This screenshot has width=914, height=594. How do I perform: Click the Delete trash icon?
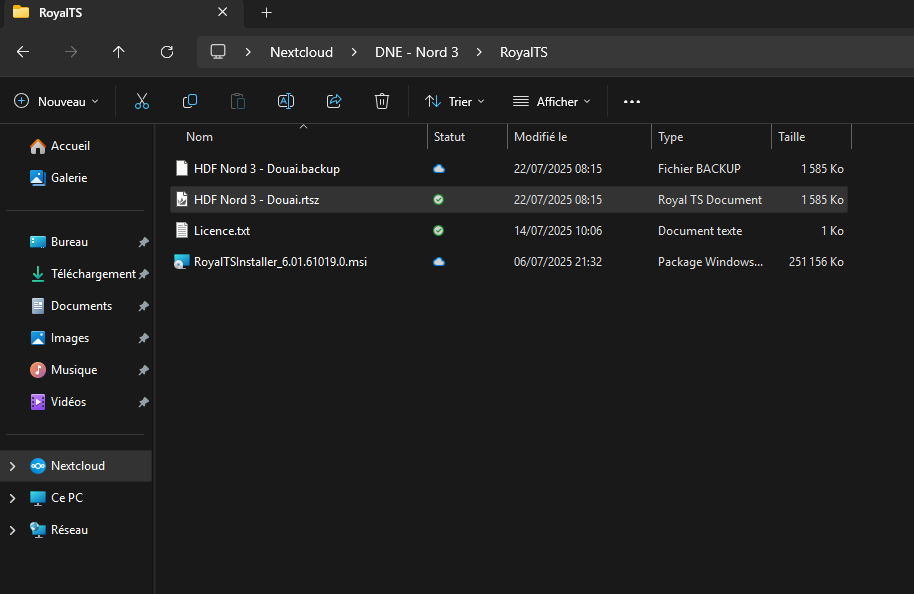(x=382, y=101)
